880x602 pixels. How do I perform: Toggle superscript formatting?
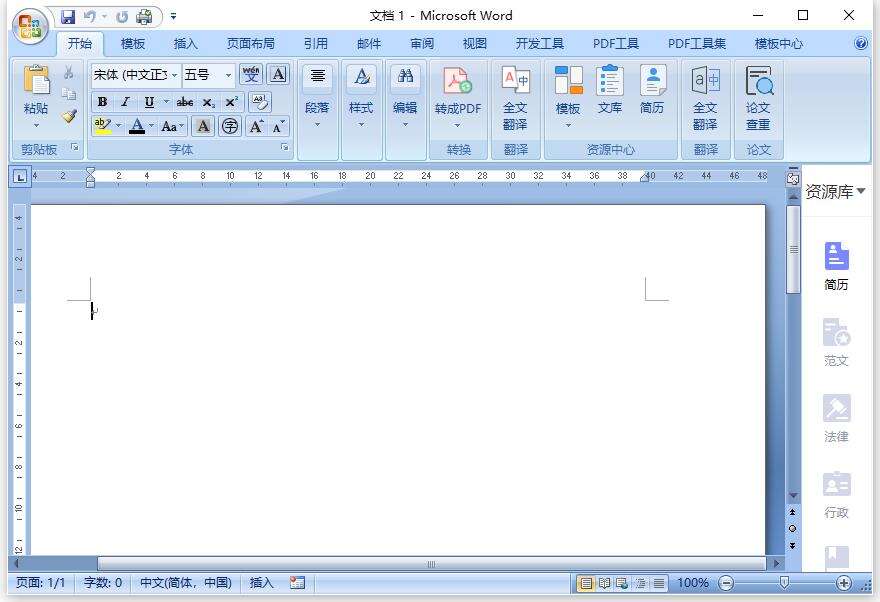coord(231,102)
